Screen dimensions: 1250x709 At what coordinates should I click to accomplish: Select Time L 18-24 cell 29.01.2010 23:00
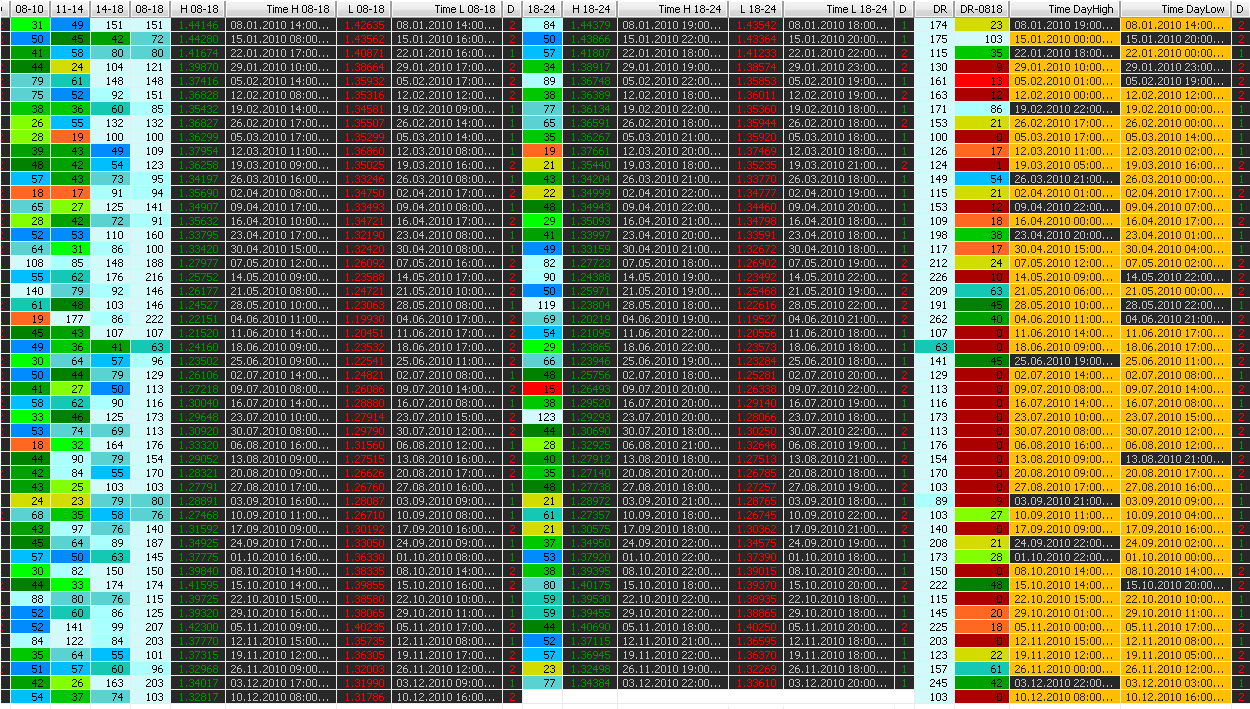pyautogui.click(x=839, y=66)
